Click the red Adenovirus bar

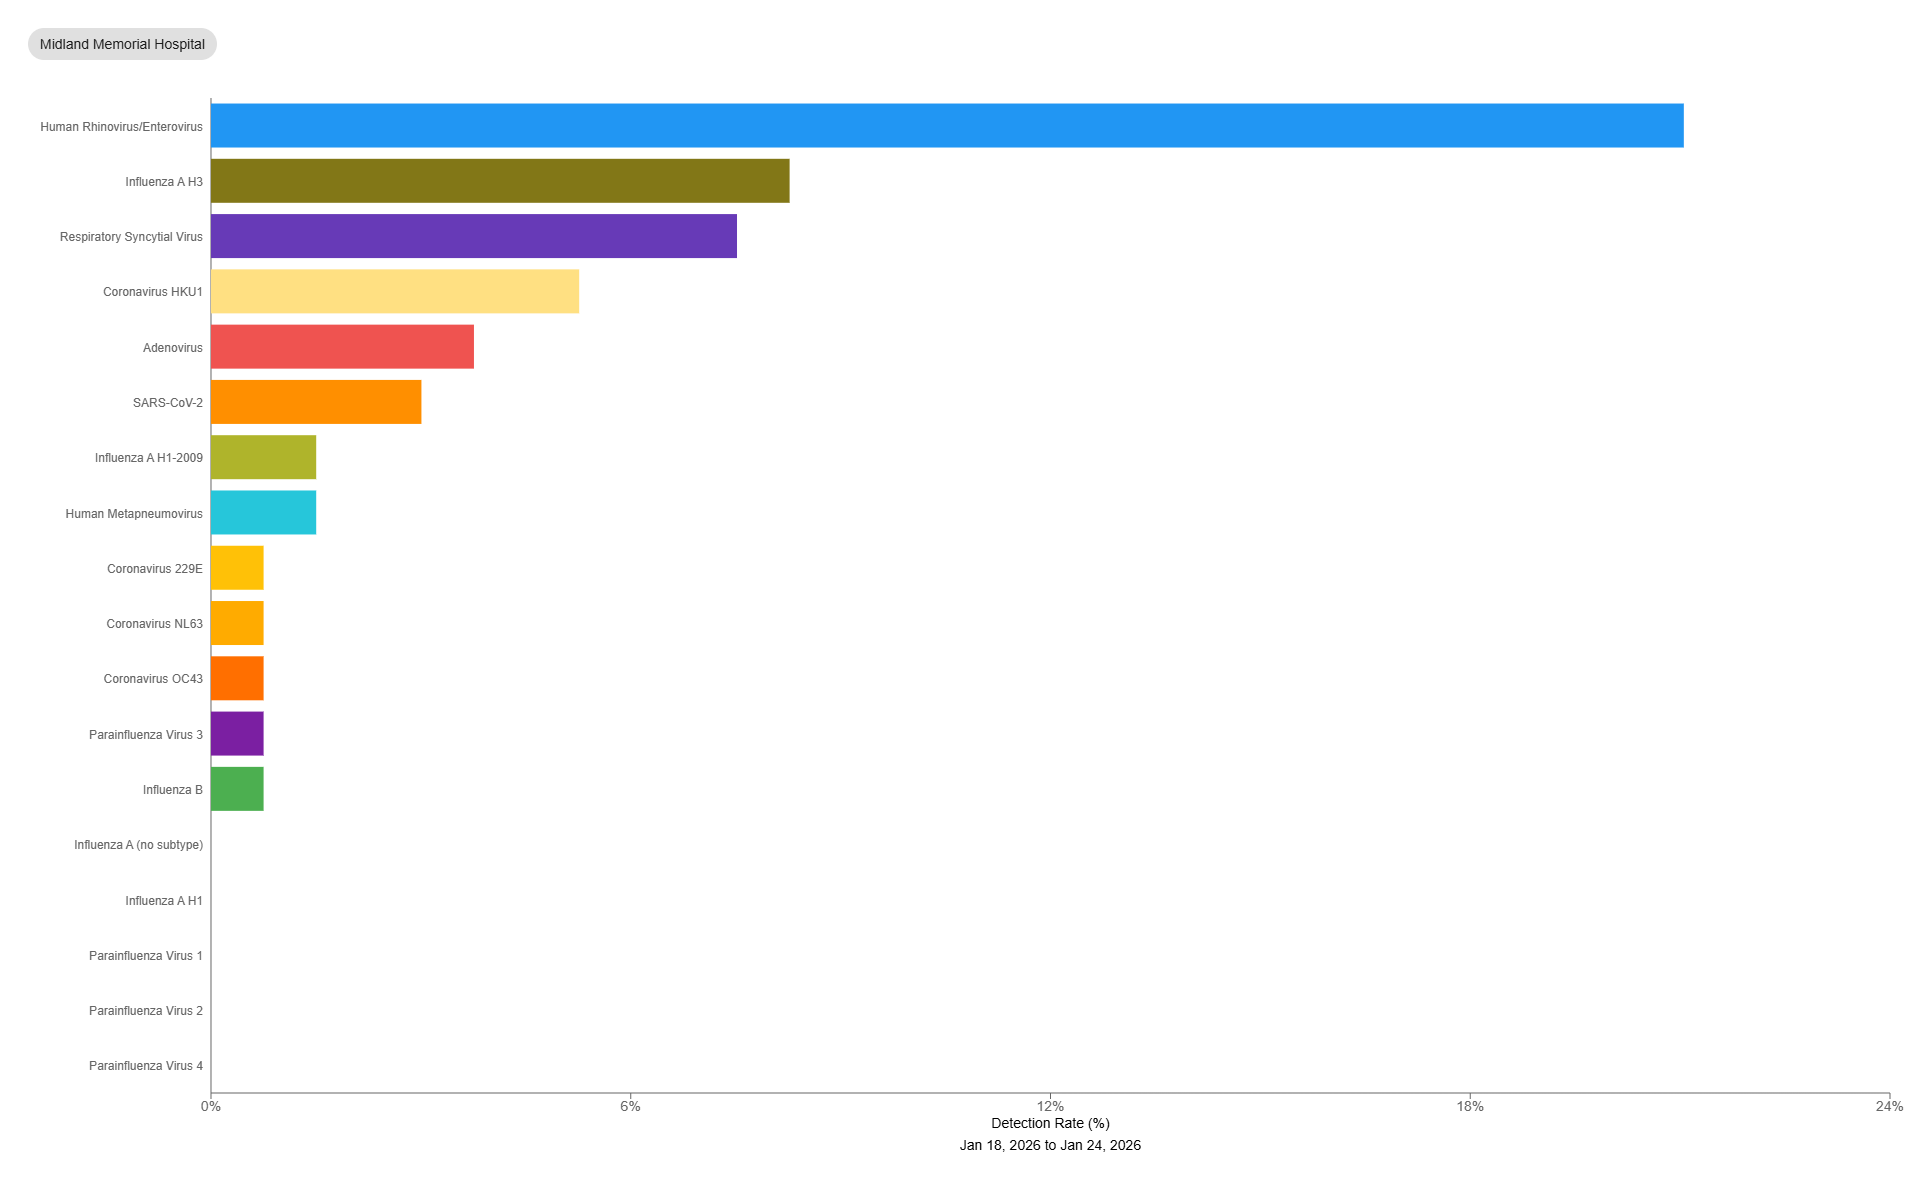point(342,347)
